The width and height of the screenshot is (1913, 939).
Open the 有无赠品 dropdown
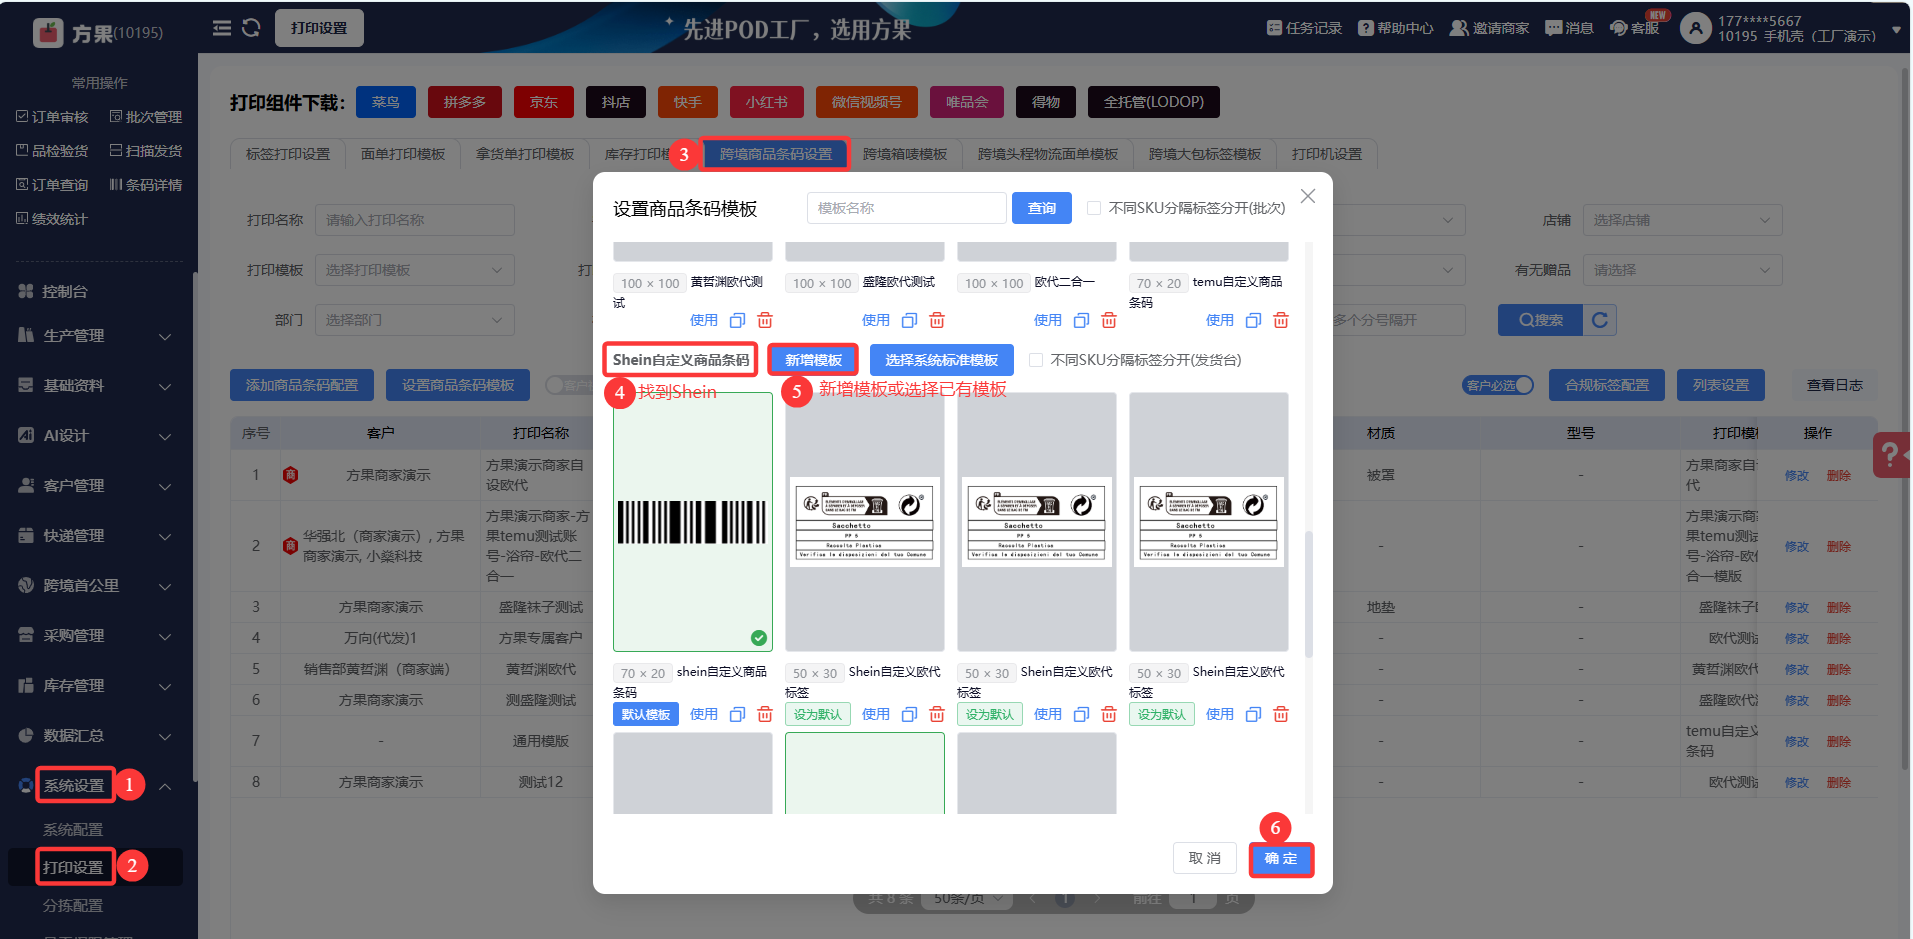click(1682, 270)
